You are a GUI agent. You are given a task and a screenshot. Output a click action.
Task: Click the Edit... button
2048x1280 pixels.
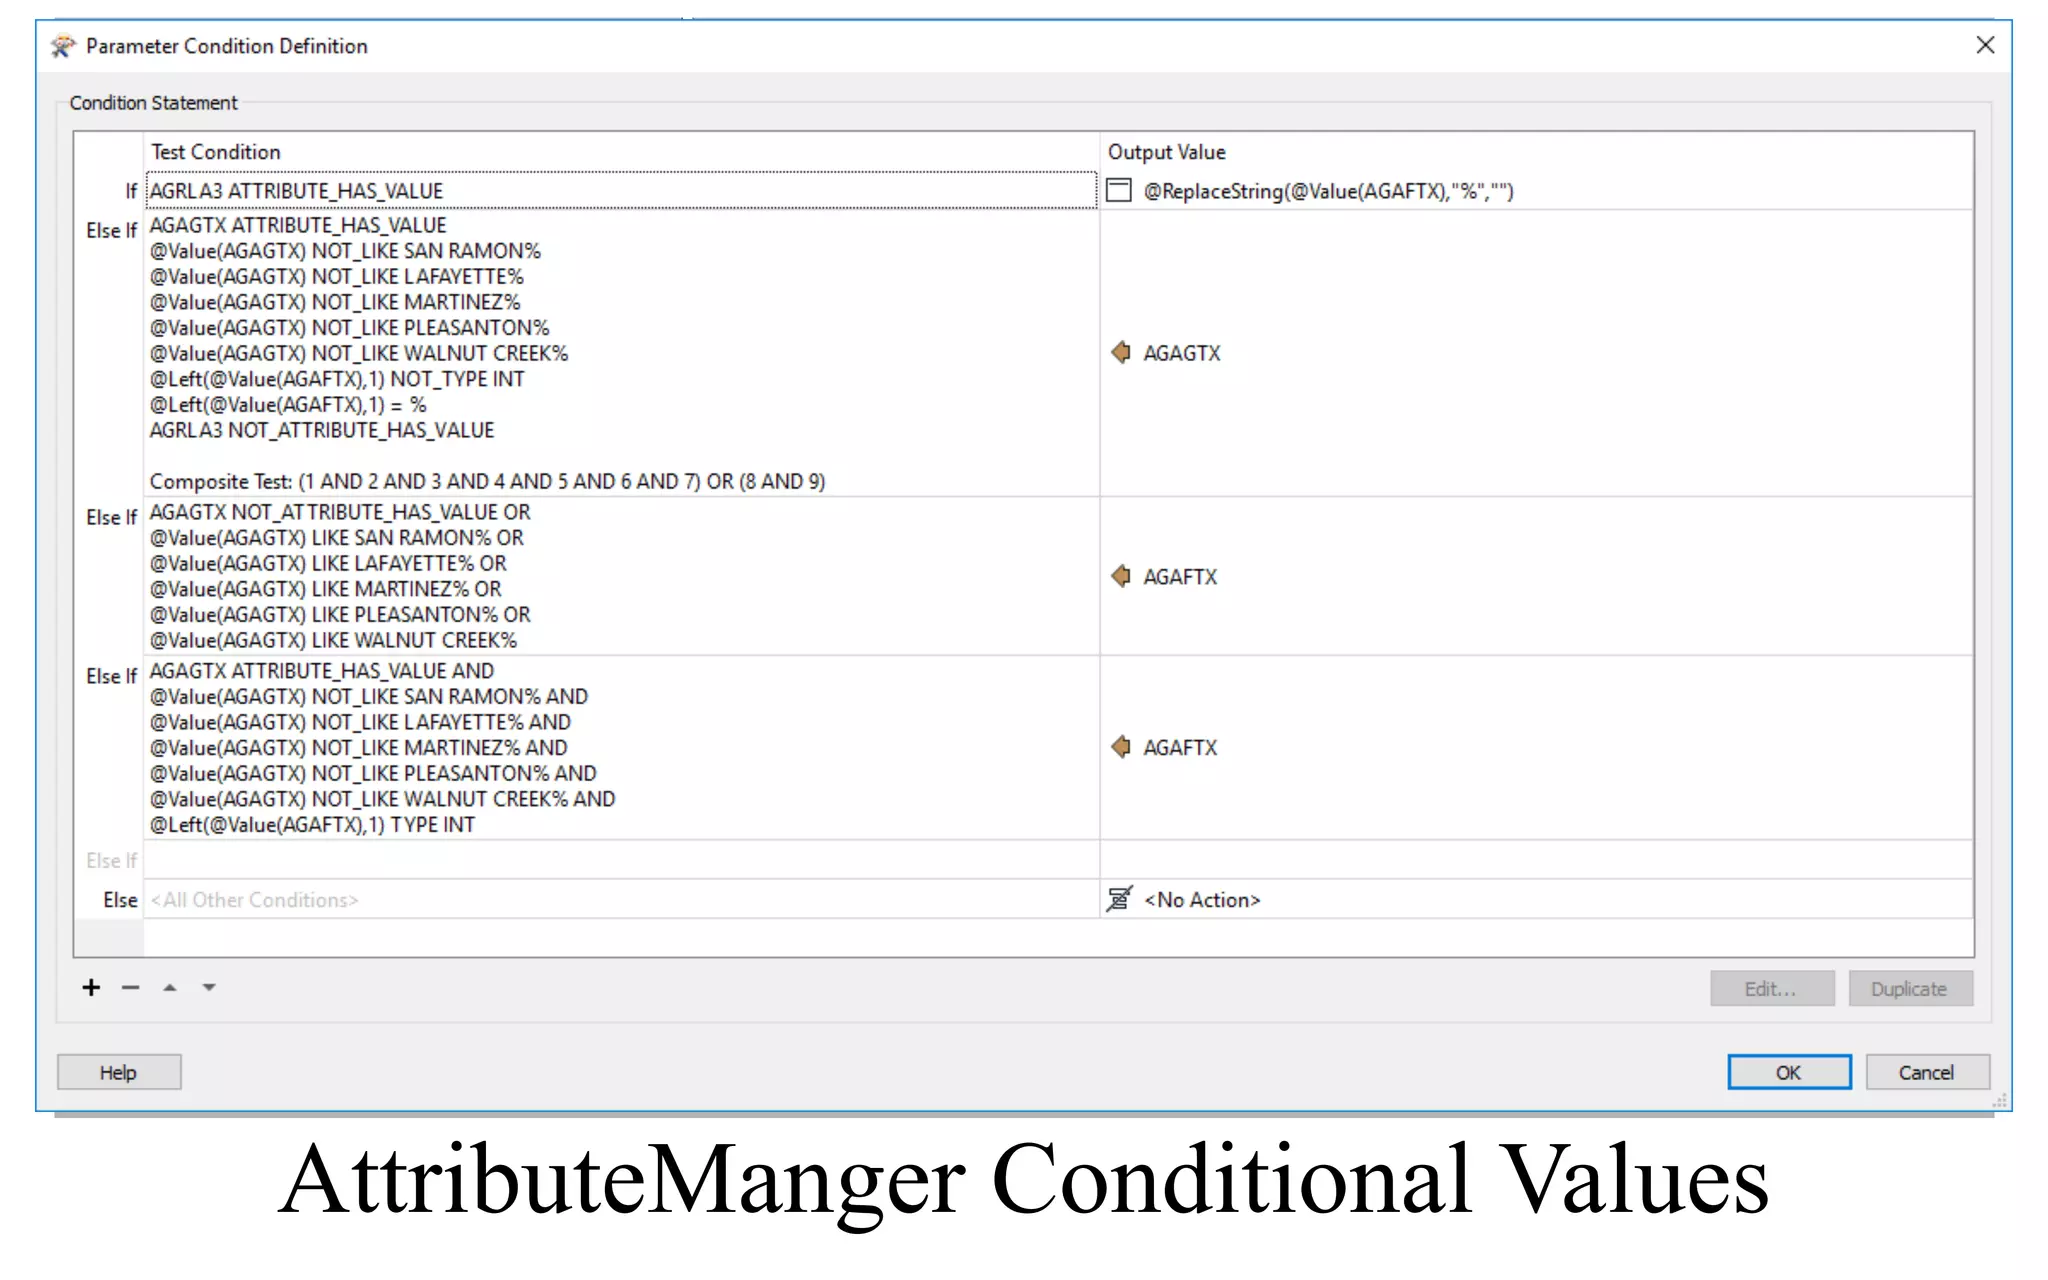click(x=1772, y=989)
